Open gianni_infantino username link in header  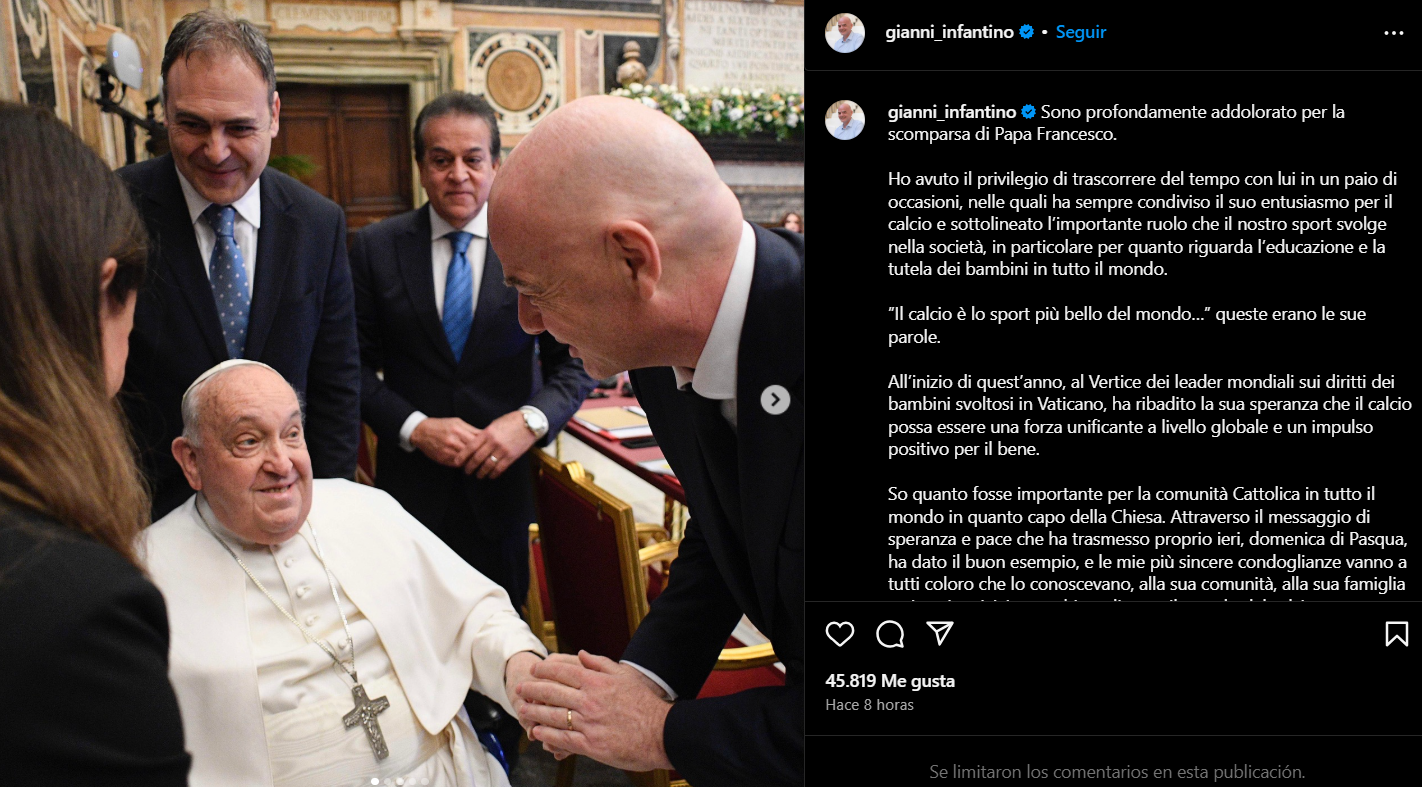950,32
